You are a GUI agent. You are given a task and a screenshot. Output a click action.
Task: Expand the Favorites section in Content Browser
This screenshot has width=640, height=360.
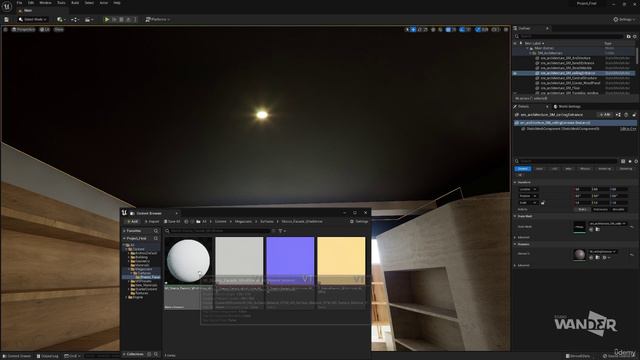pos(124,231)
